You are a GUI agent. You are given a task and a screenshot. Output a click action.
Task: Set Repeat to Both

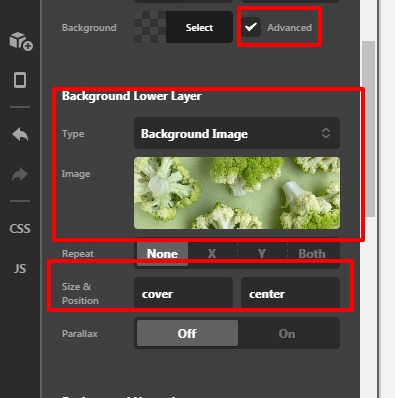click(312, 254)
